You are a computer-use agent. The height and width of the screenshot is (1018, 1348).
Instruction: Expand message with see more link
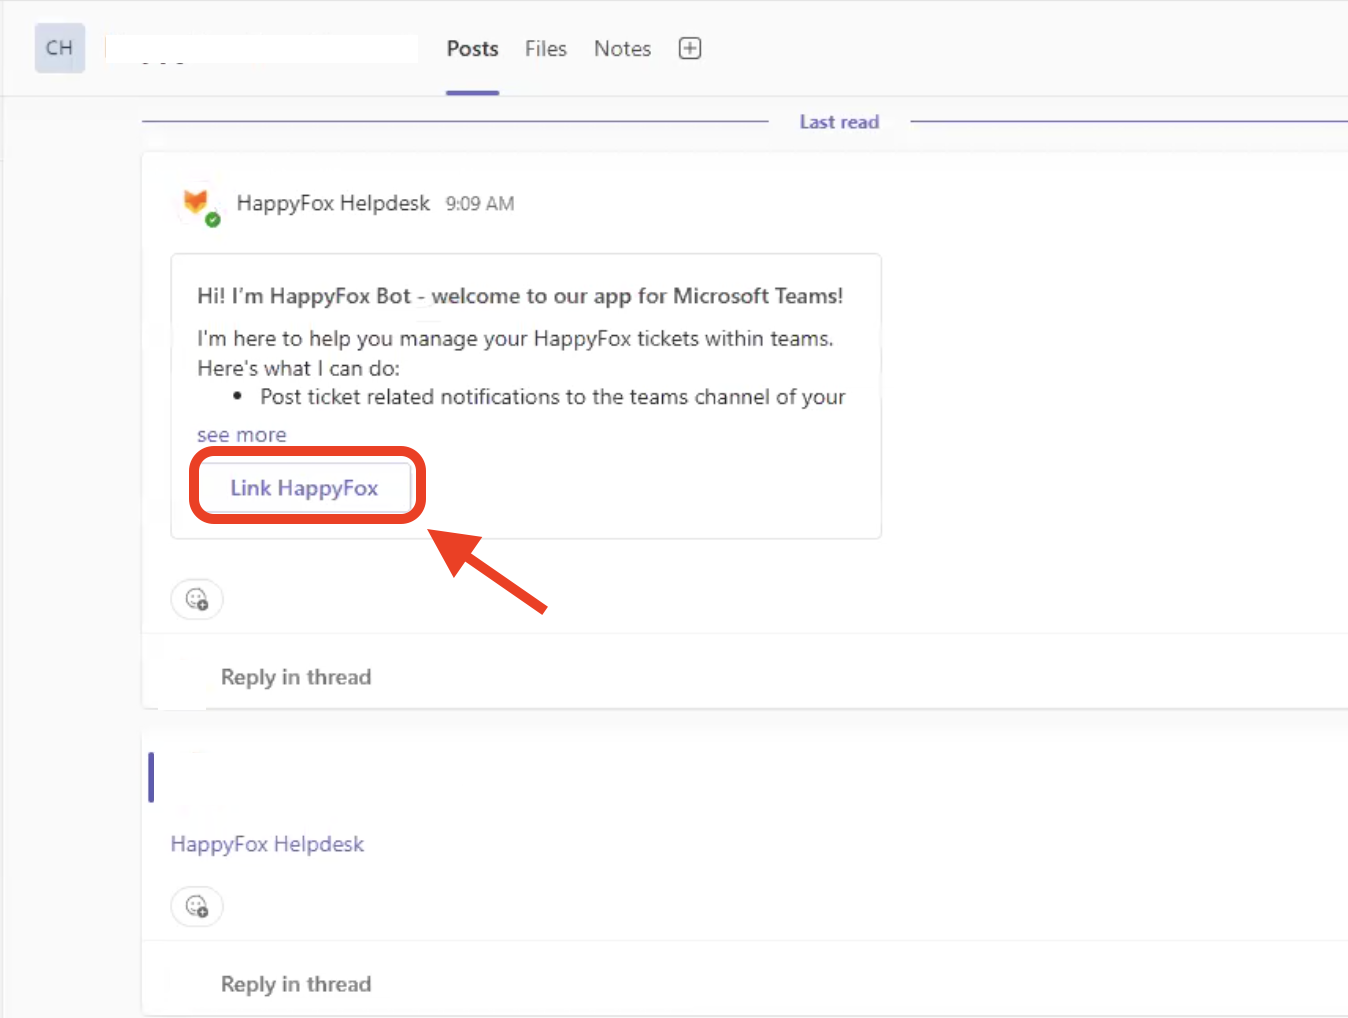tap(241, 435)
